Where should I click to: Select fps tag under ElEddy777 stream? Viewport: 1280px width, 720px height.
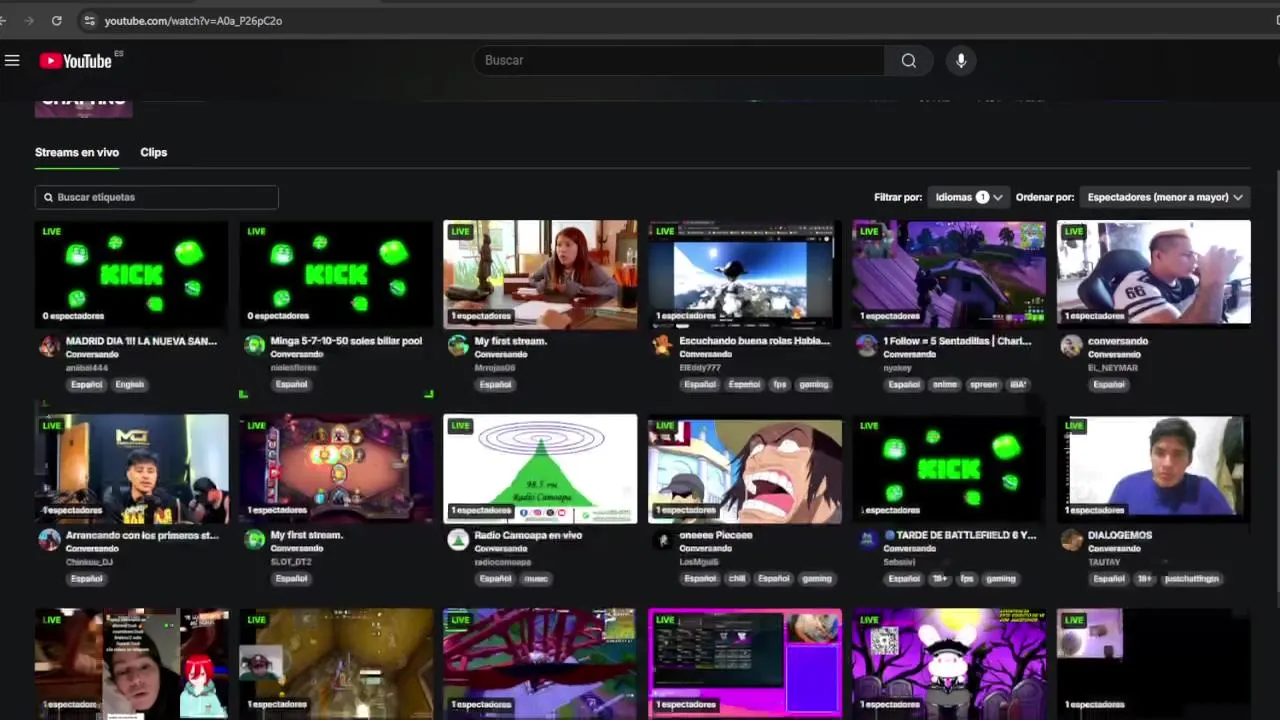tap(780, 384)
